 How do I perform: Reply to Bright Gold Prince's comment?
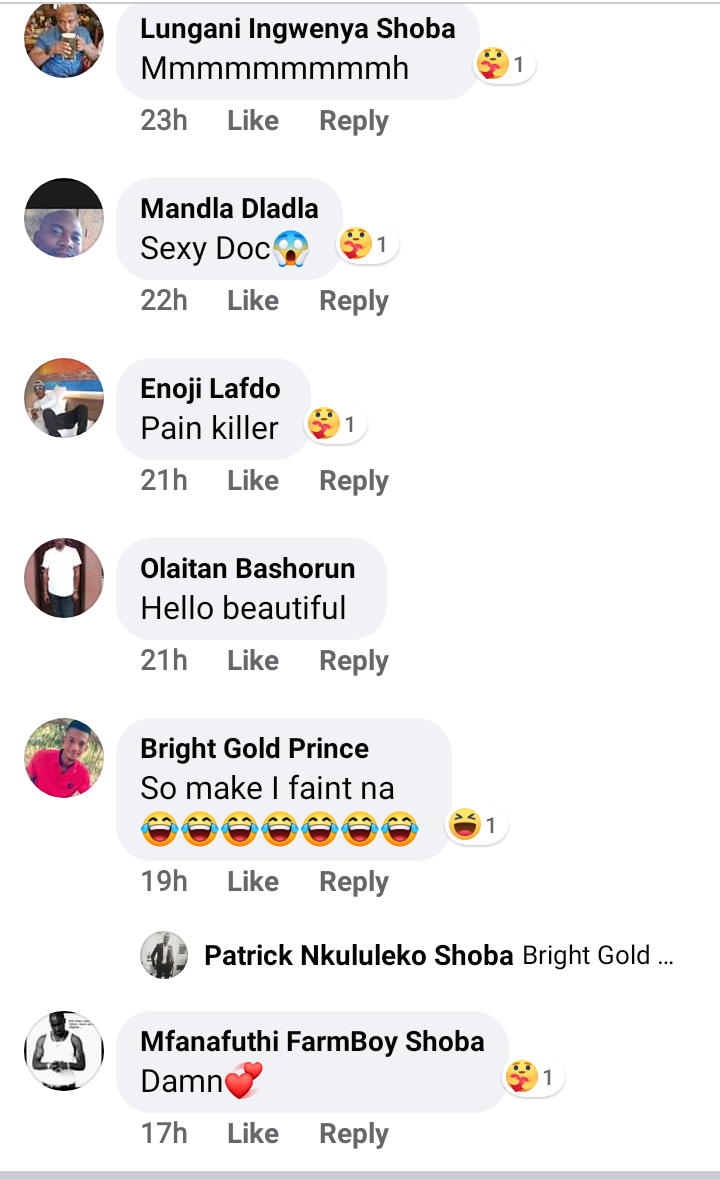tap(354, 882)
